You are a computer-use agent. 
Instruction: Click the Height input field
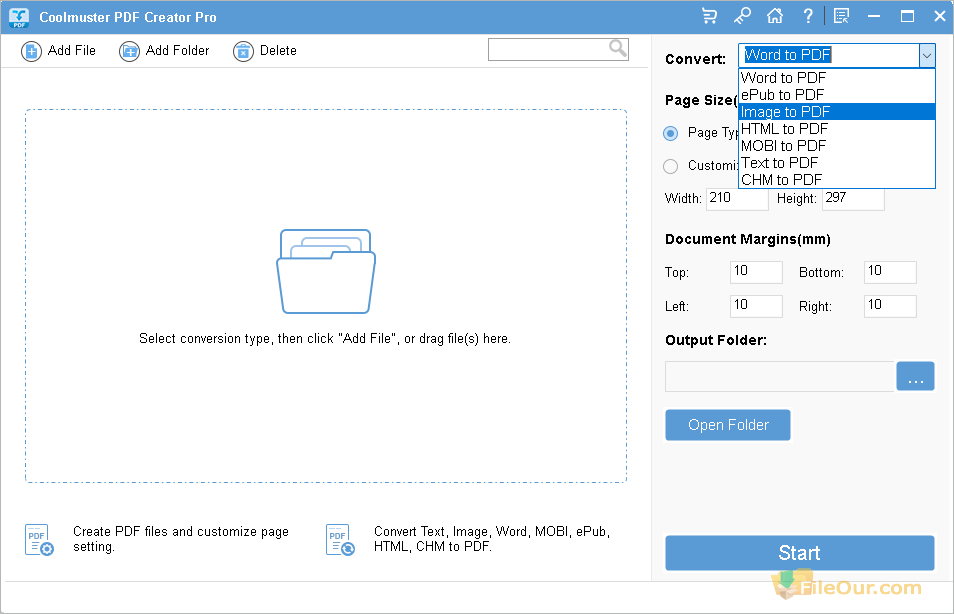pos(853,199)
